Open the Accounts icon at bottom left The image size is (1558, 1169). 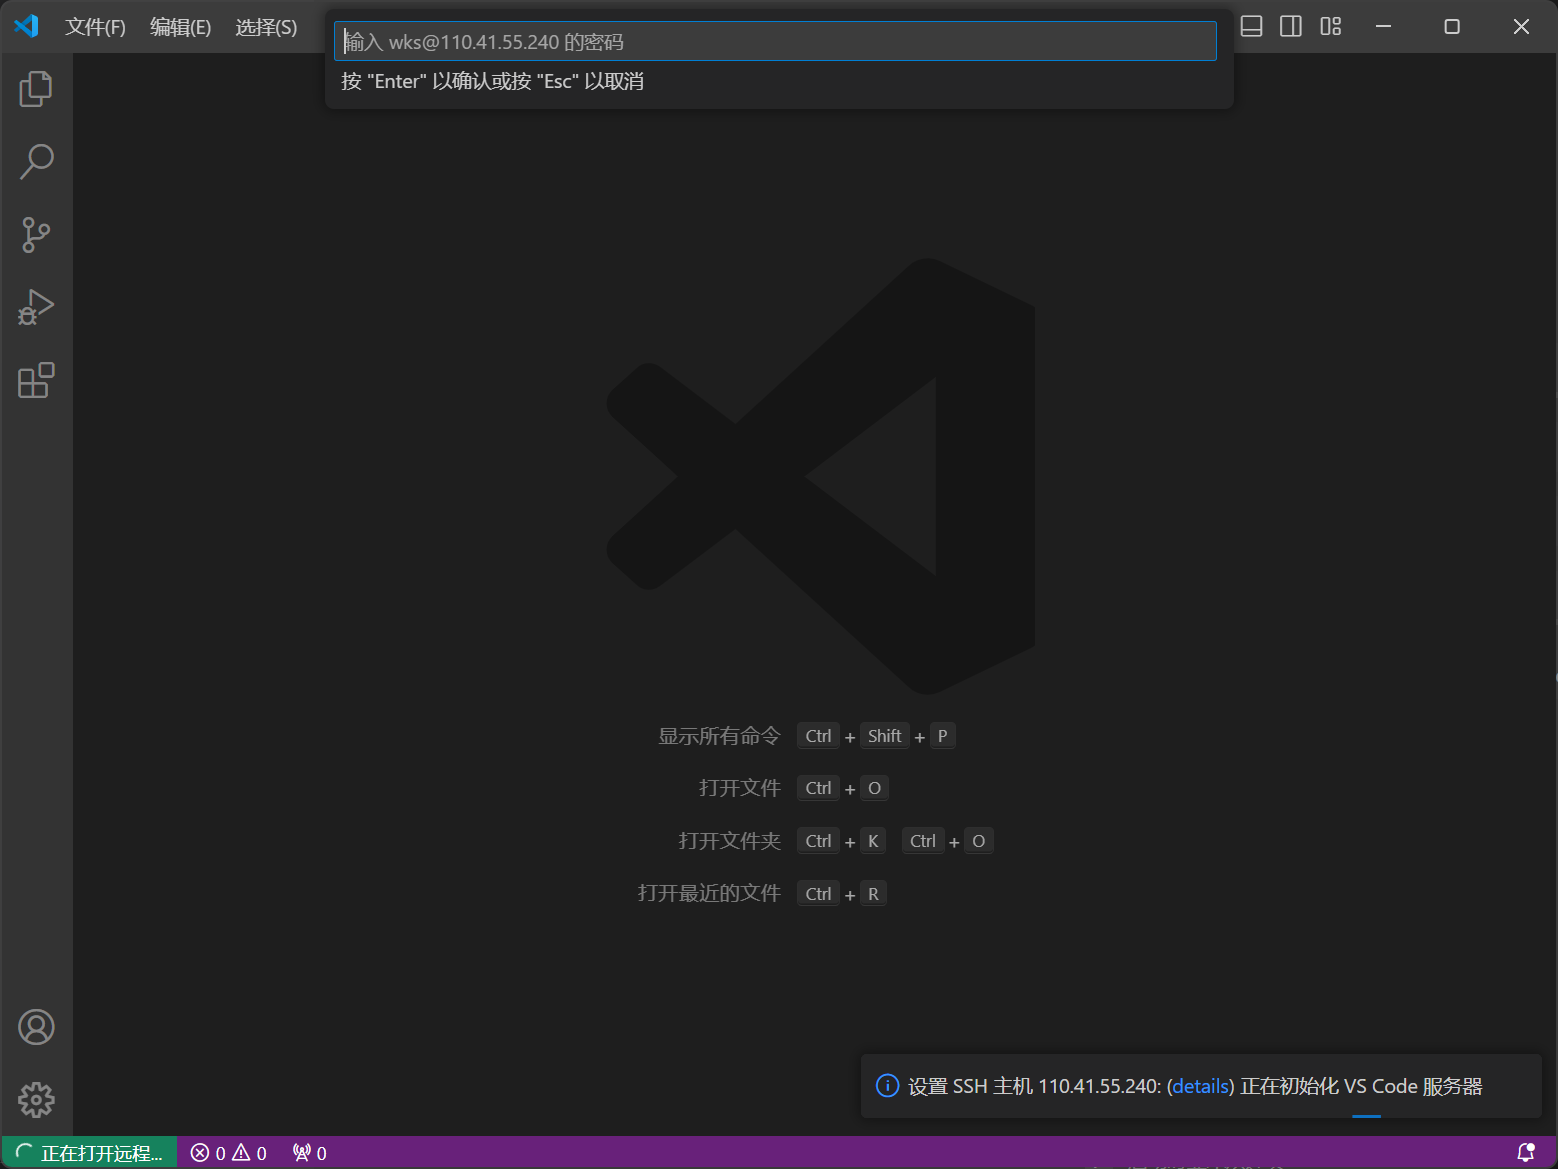(36, 1026)
